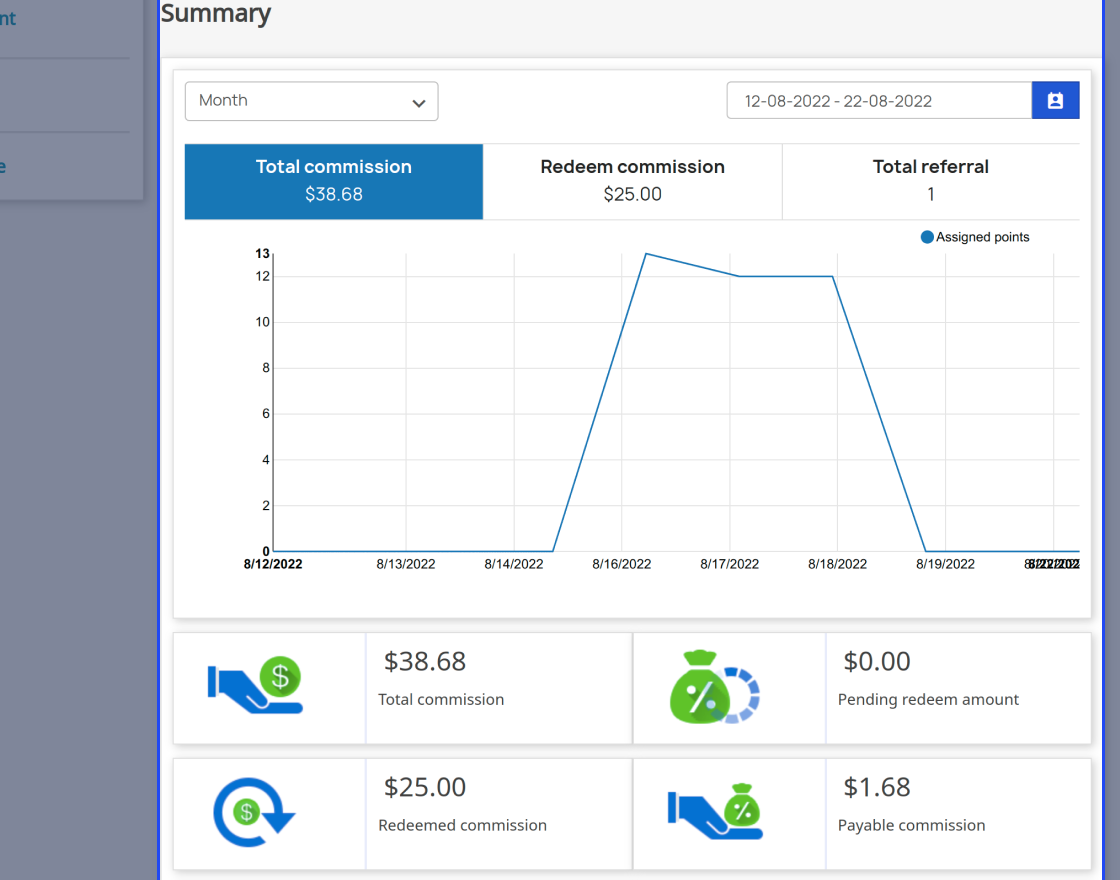This screenshot has width=1120, height=880.
Task: Click the 8/17/2022 axis label
Action: coord(729,564)
